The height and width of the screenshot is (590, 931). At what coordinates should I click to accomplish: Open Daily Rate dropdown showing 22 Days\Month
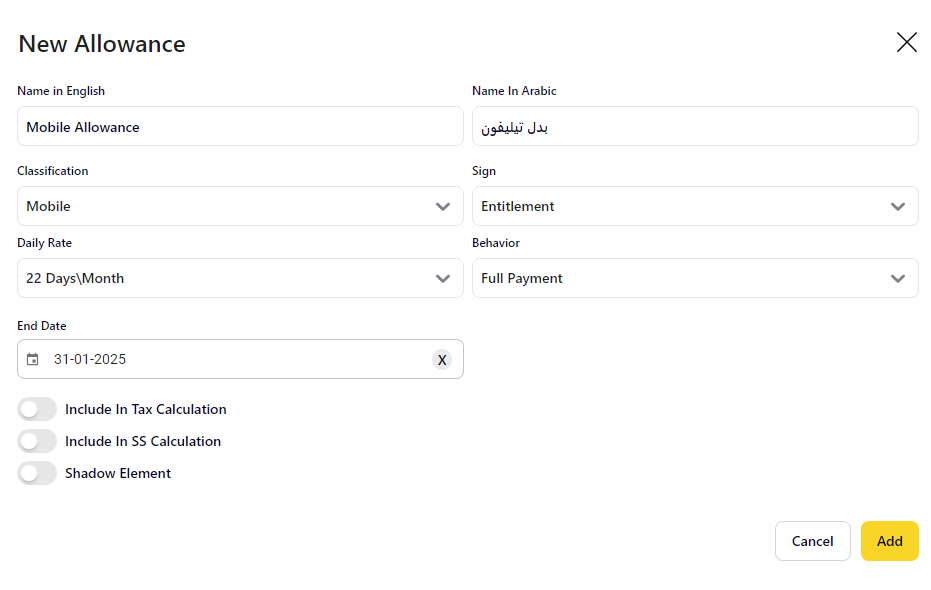(220, 278)
